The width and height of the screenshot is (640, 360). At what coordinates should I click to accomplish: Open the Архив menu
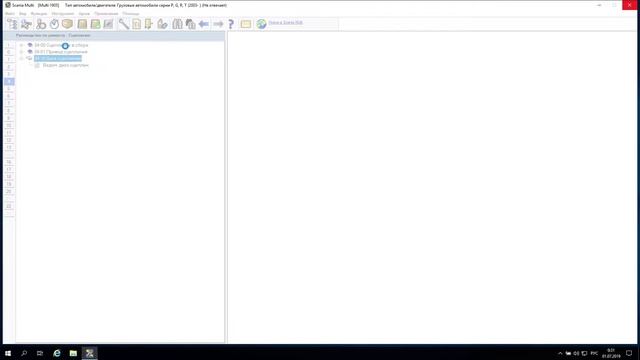pos(84,13)
